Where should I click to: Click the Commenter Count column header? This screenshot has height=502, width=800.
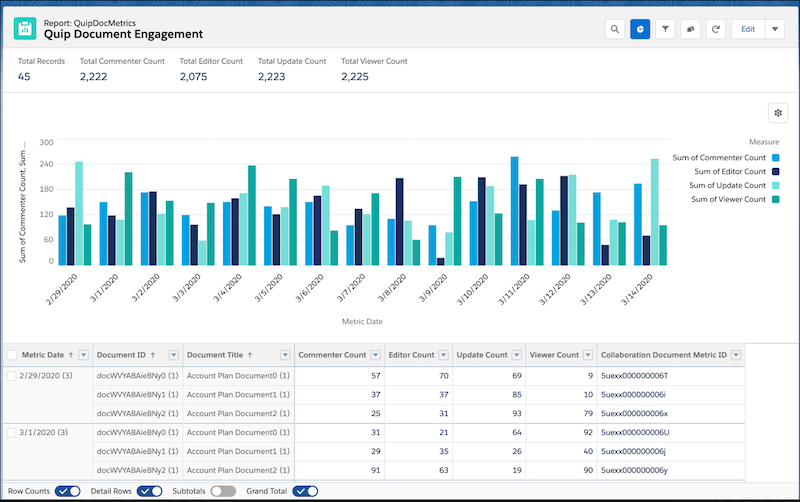coord(332,355)
